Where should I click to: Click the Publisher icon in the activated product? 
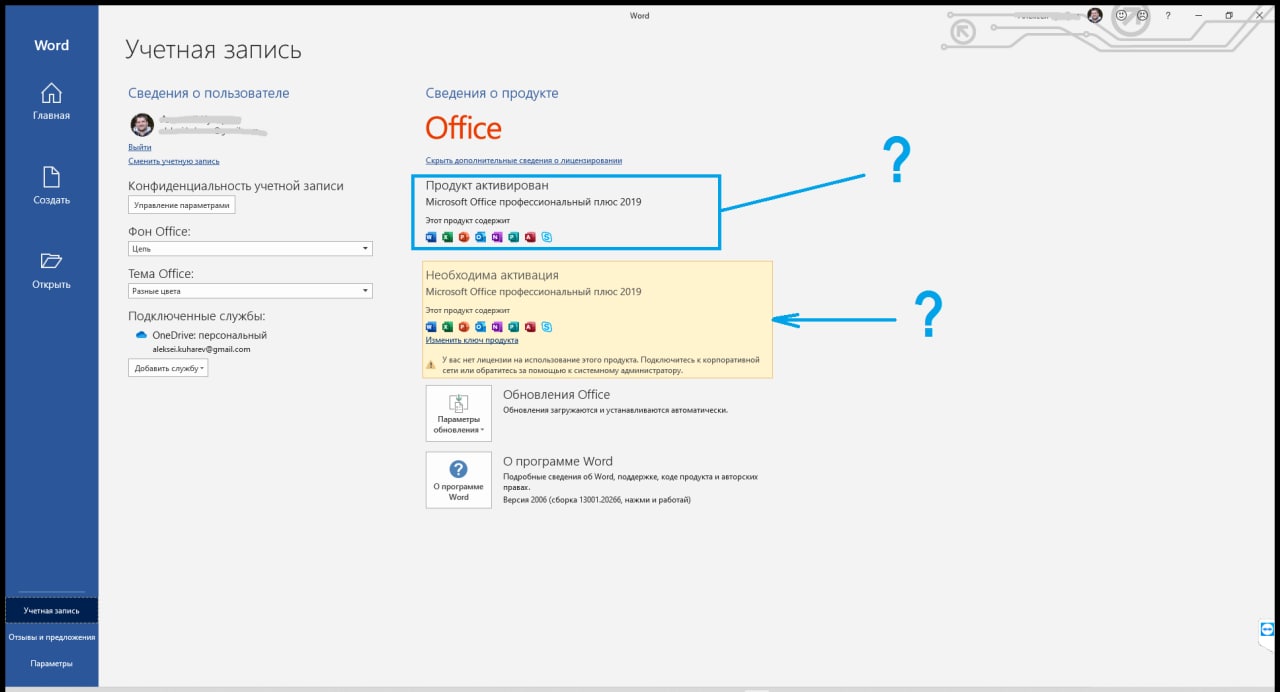(513, 237)
